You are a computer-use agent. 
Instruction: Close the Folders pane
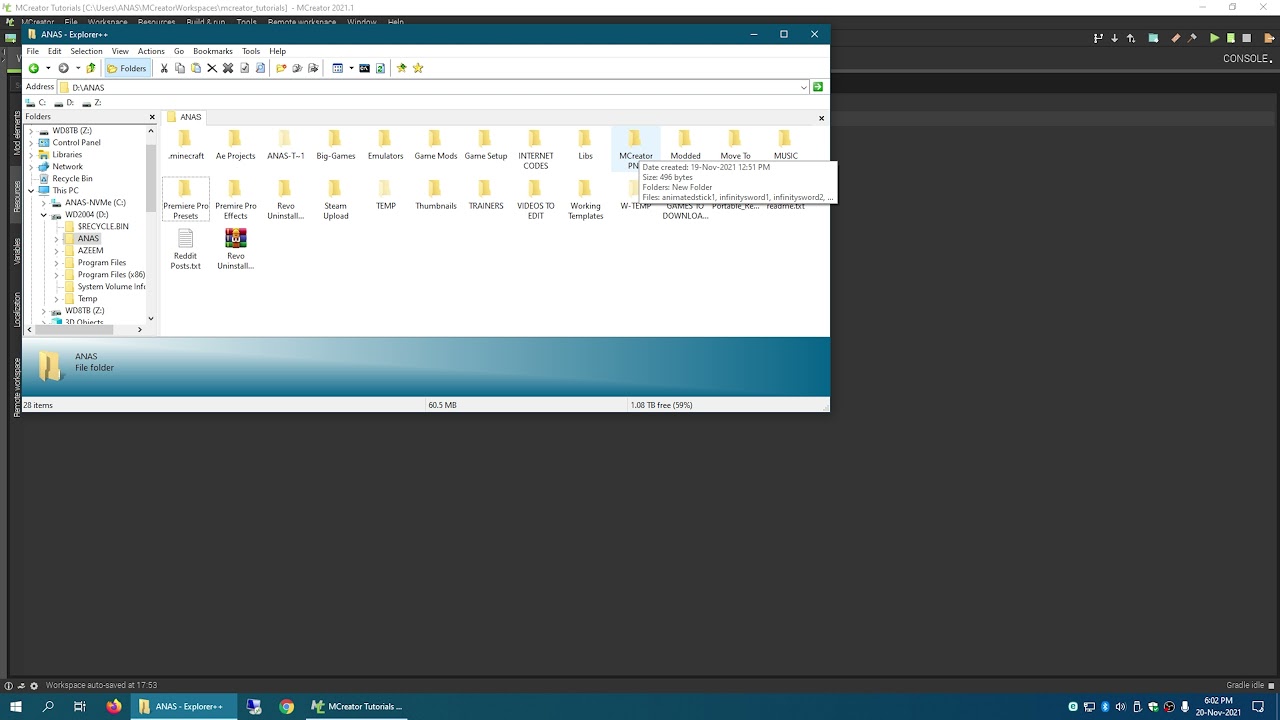click(x=152, y=117)
